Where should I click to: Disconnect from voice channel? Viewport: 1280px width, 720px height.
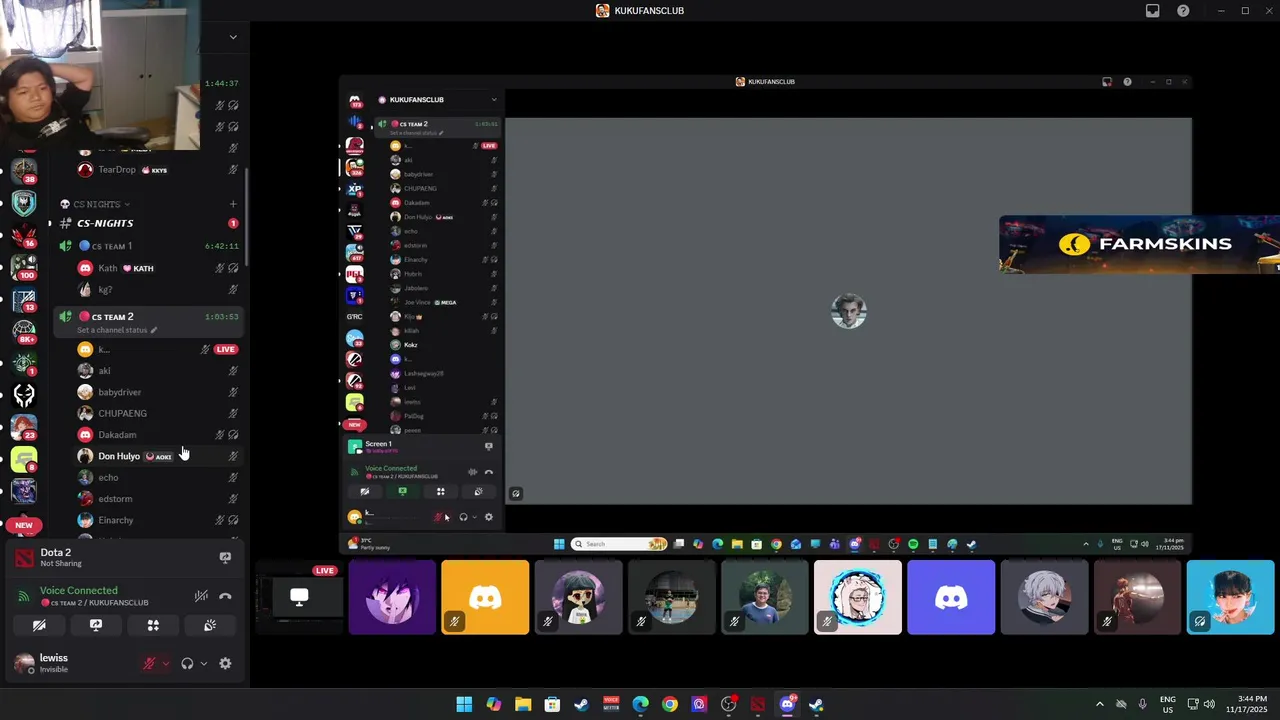point(225,596)
